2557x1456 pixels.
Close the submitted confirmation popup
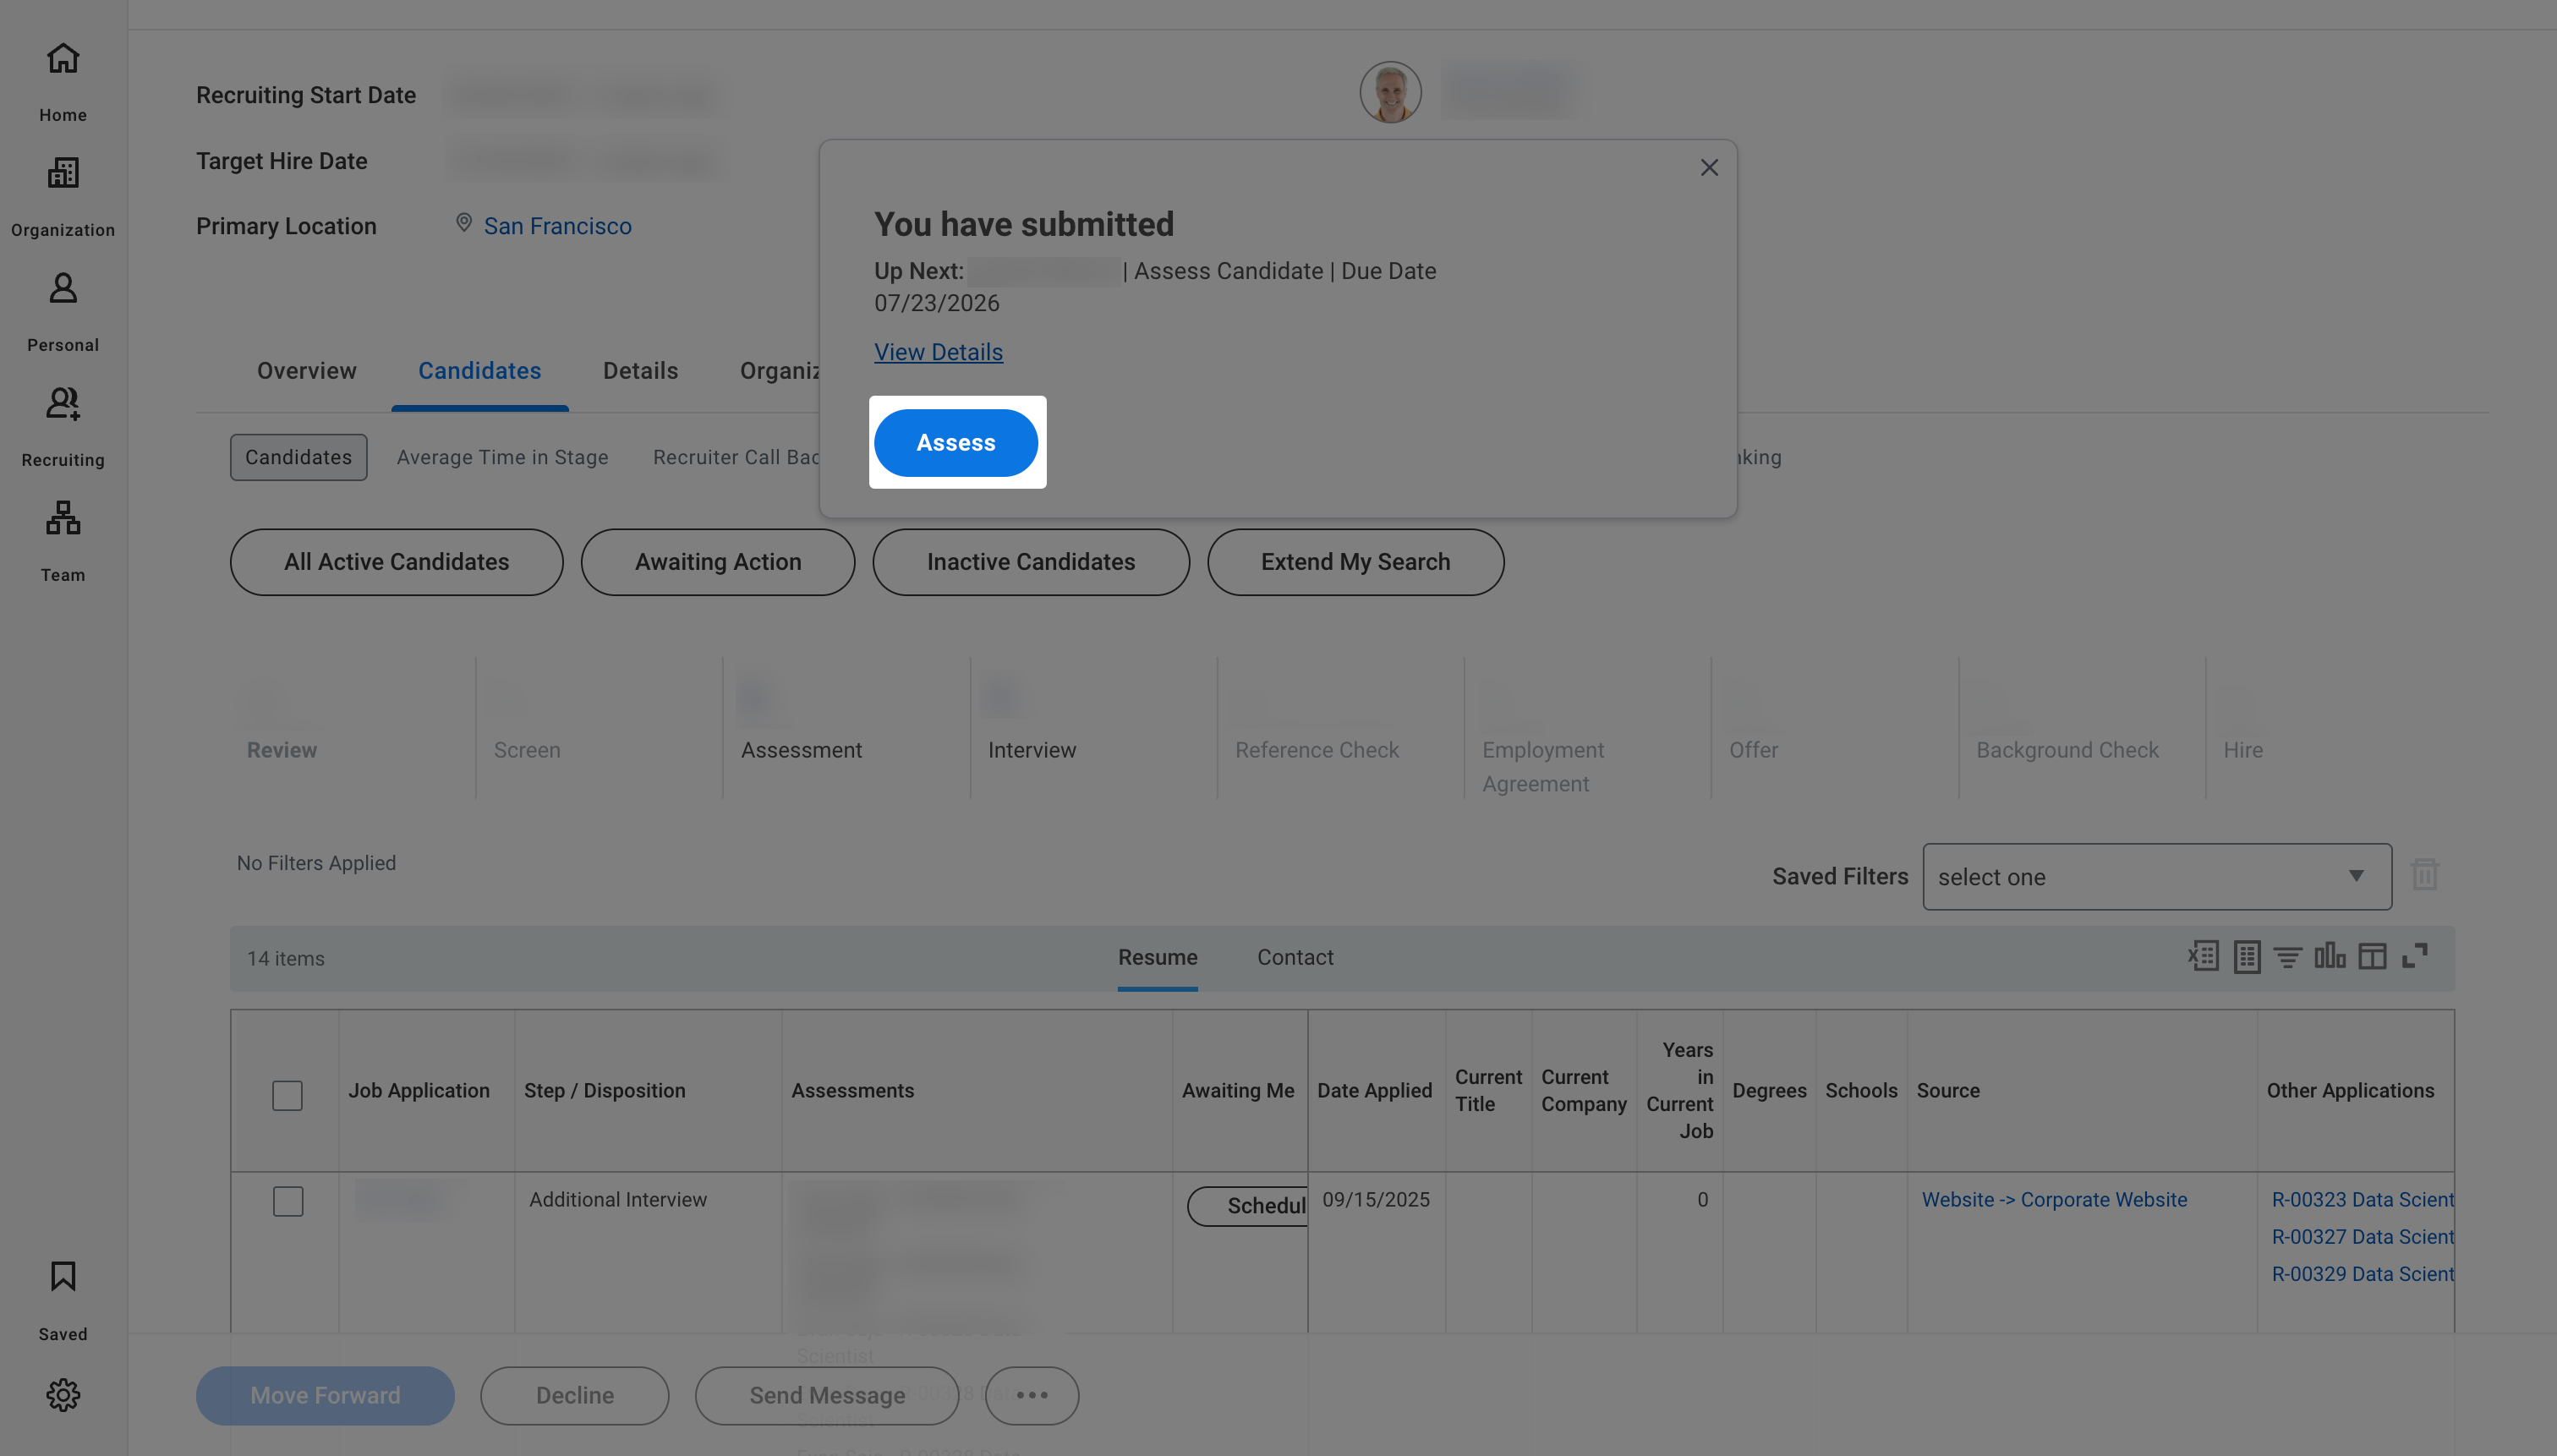coord(1709,167)
